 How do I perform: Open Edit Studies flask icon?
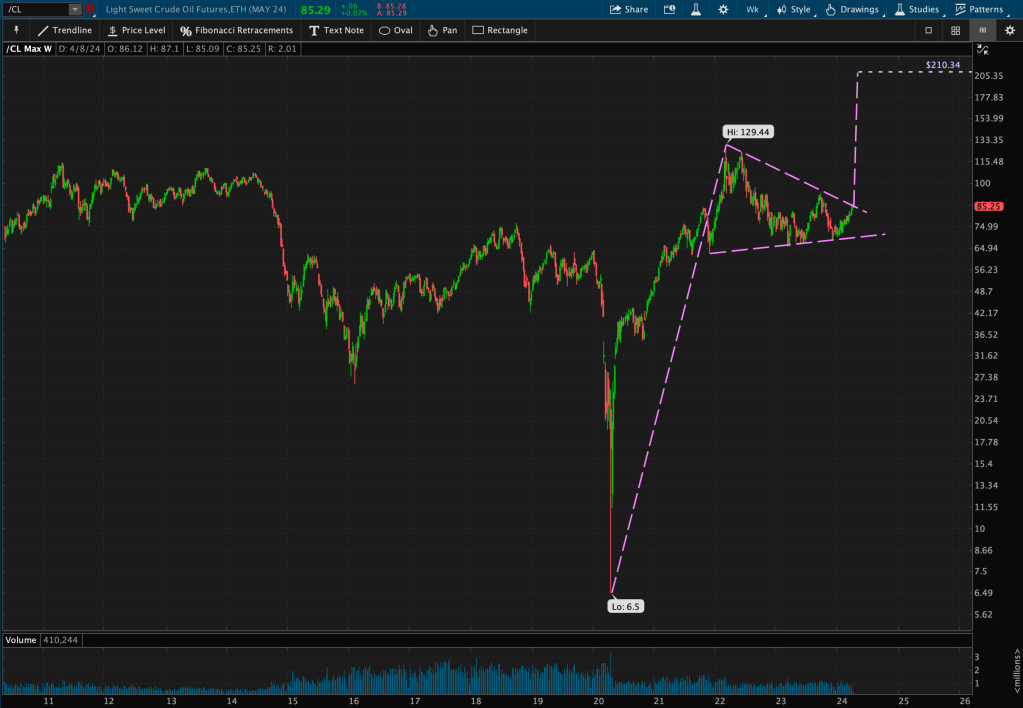pyautogui.click(x=694, y=9)
